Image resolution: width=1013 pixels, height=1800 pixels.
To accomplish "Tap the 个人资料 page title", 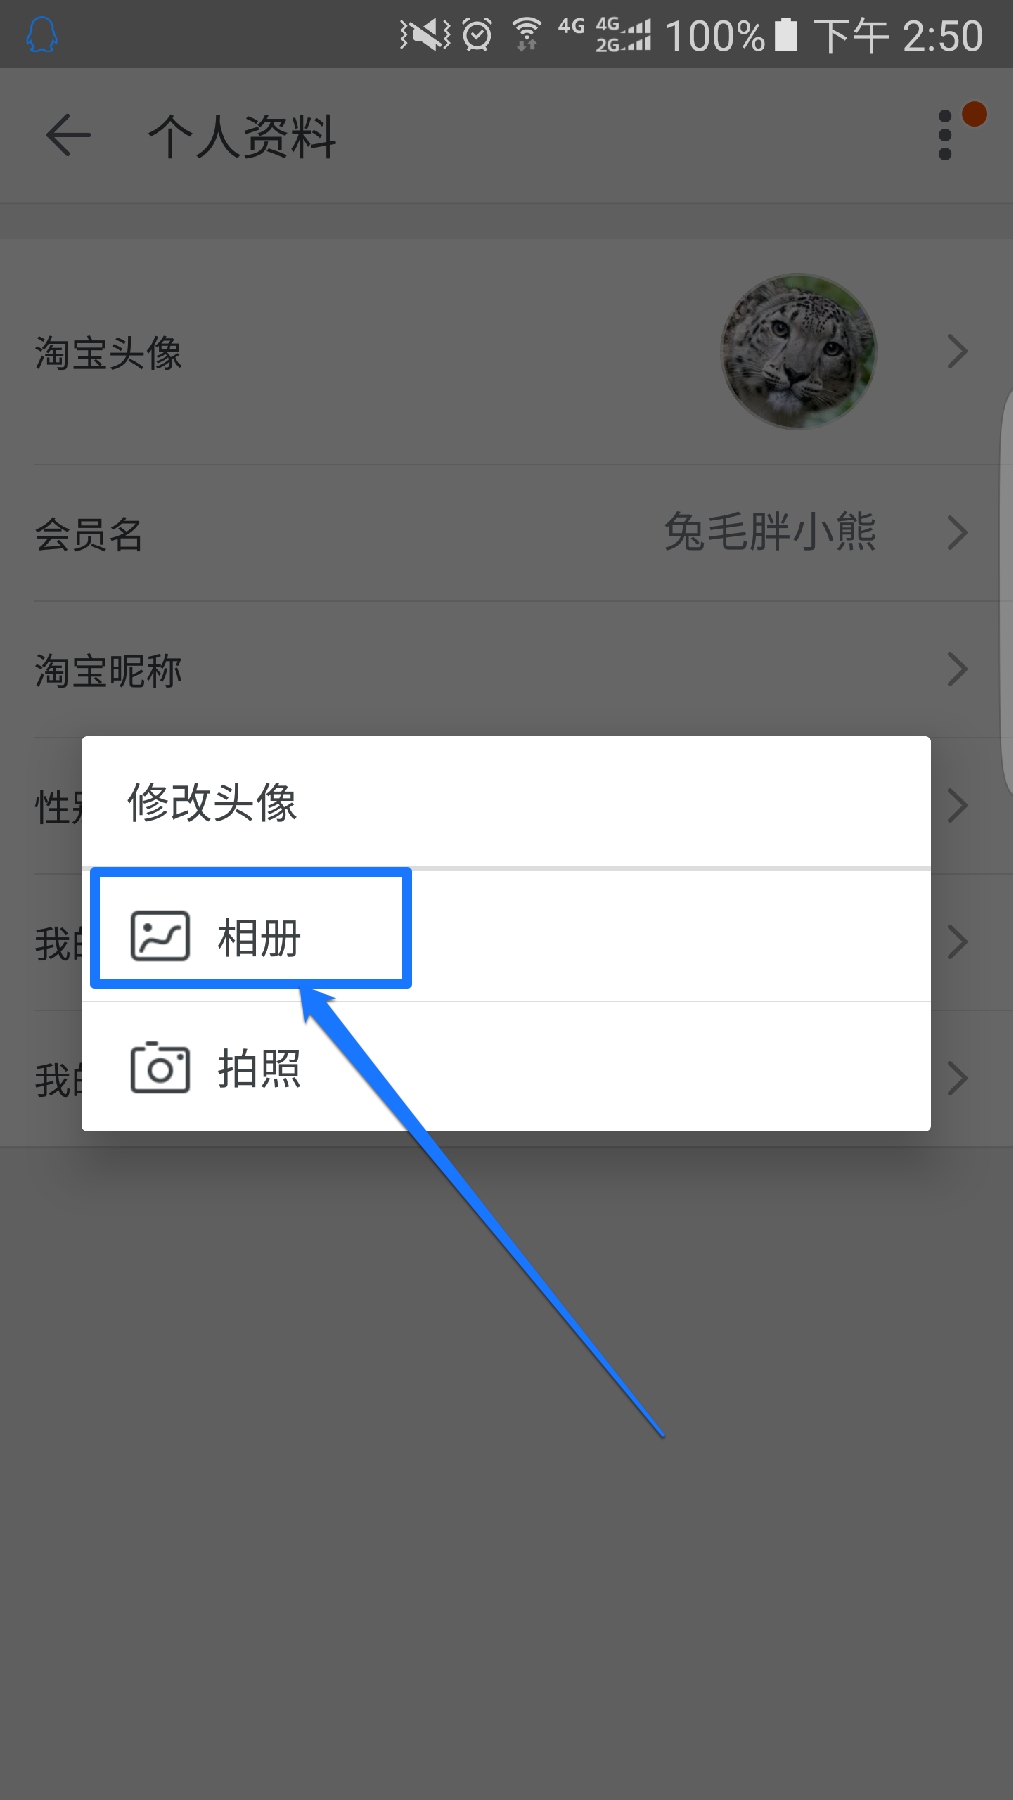I will (x=242, y=136).
